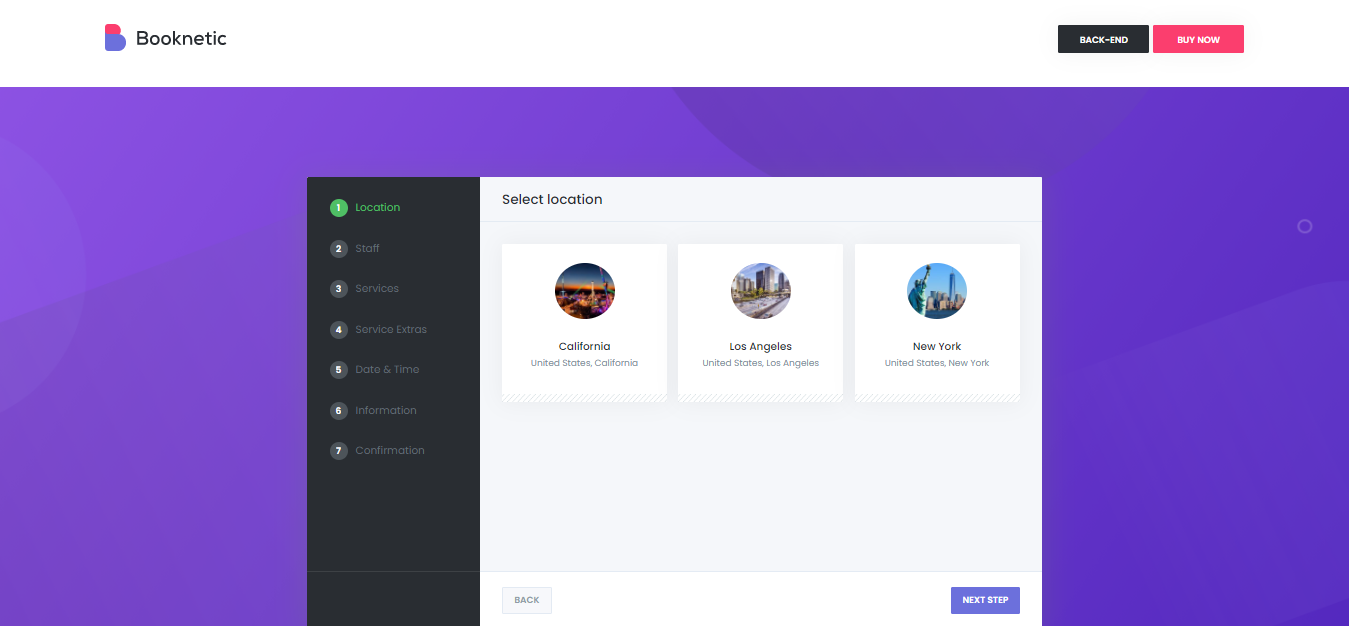Select the New York Statue of Liberty photo

click(x=937, y=291)
